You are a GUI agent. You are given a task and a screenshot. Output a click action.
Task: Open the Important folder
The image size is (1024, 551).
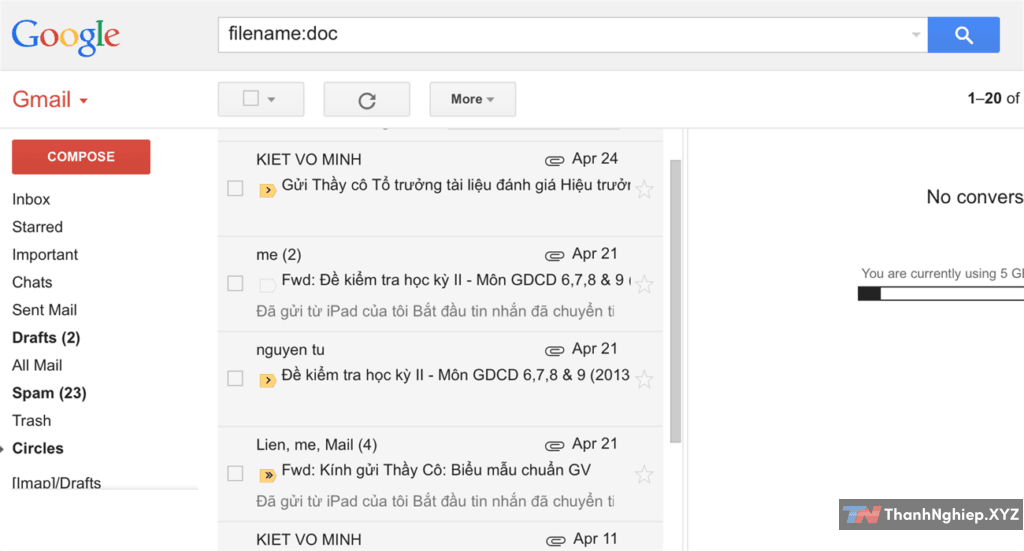click(x=44, y=255)
